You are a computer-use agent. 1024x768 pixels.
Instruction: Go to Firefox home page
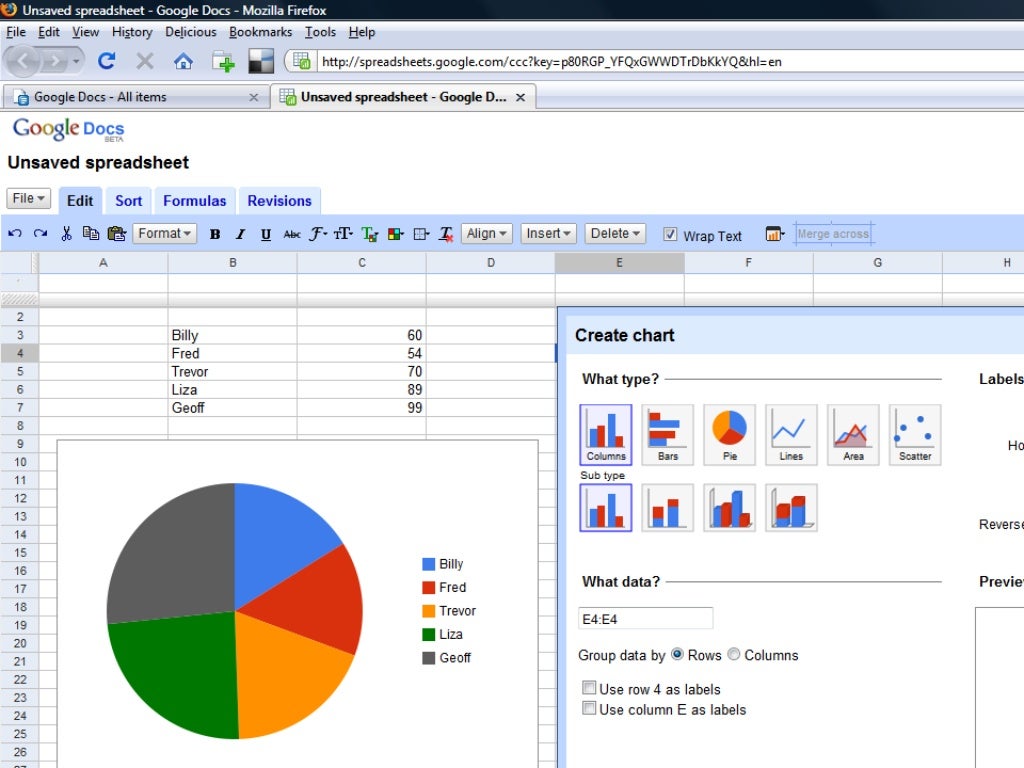[x=184, y=61]
